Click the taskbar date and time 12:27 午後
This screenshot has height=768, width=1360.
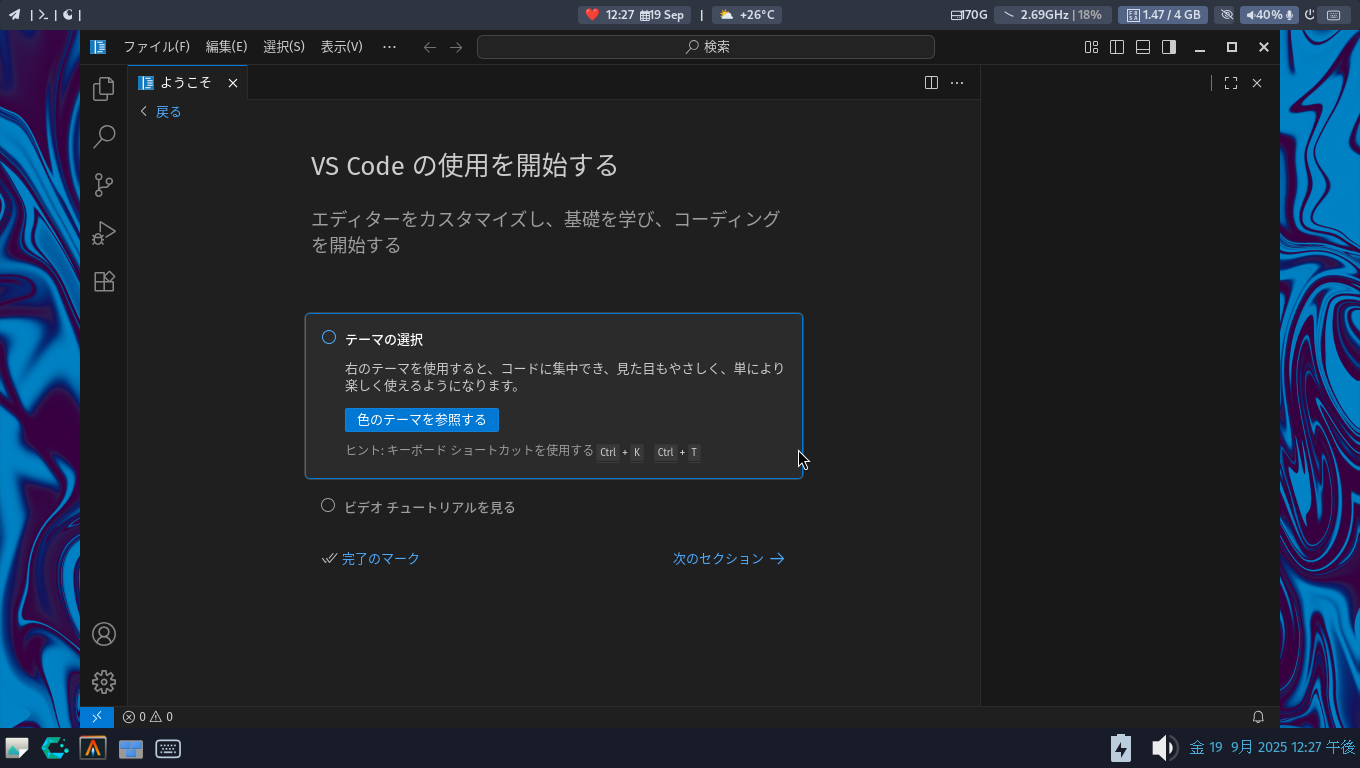click(1272, 748)
